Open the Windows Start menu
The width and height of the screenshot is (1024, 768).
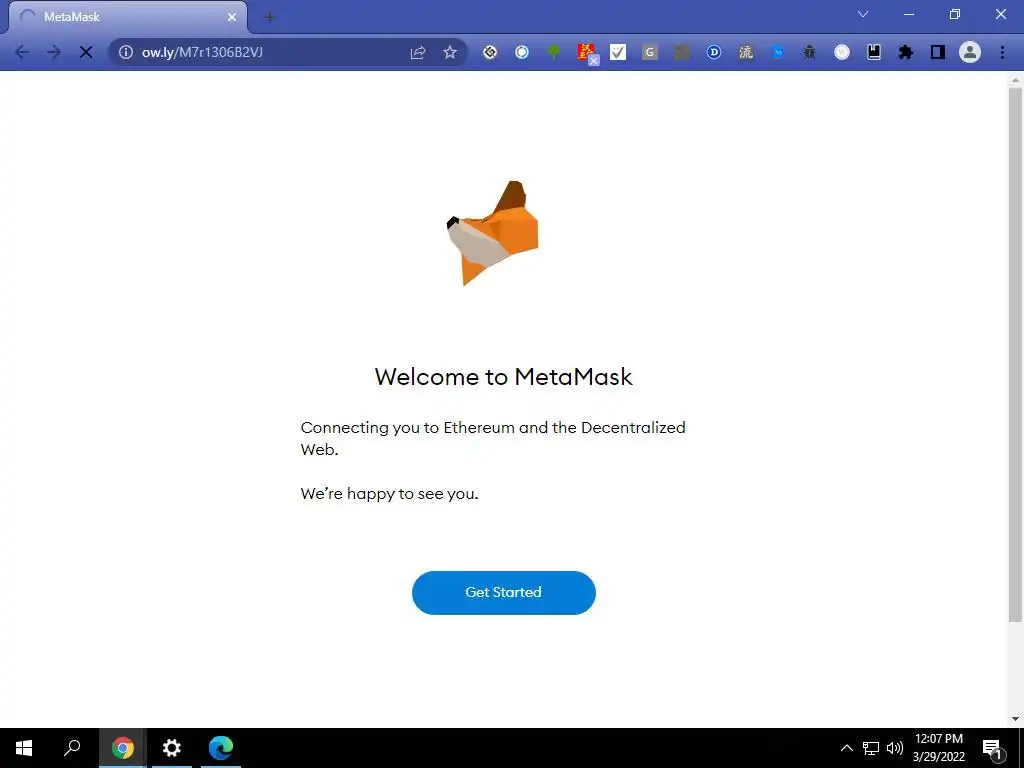pos(24,748)
